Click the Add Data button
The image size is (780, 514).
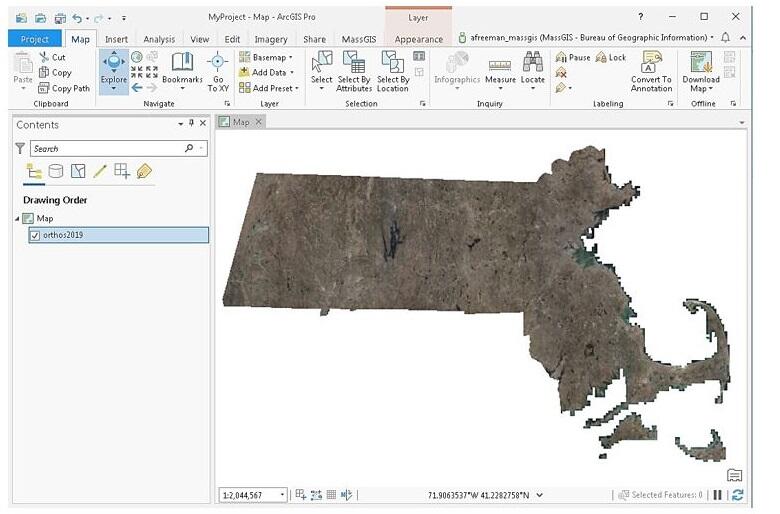pyautogui.click(x=266, y=73)
